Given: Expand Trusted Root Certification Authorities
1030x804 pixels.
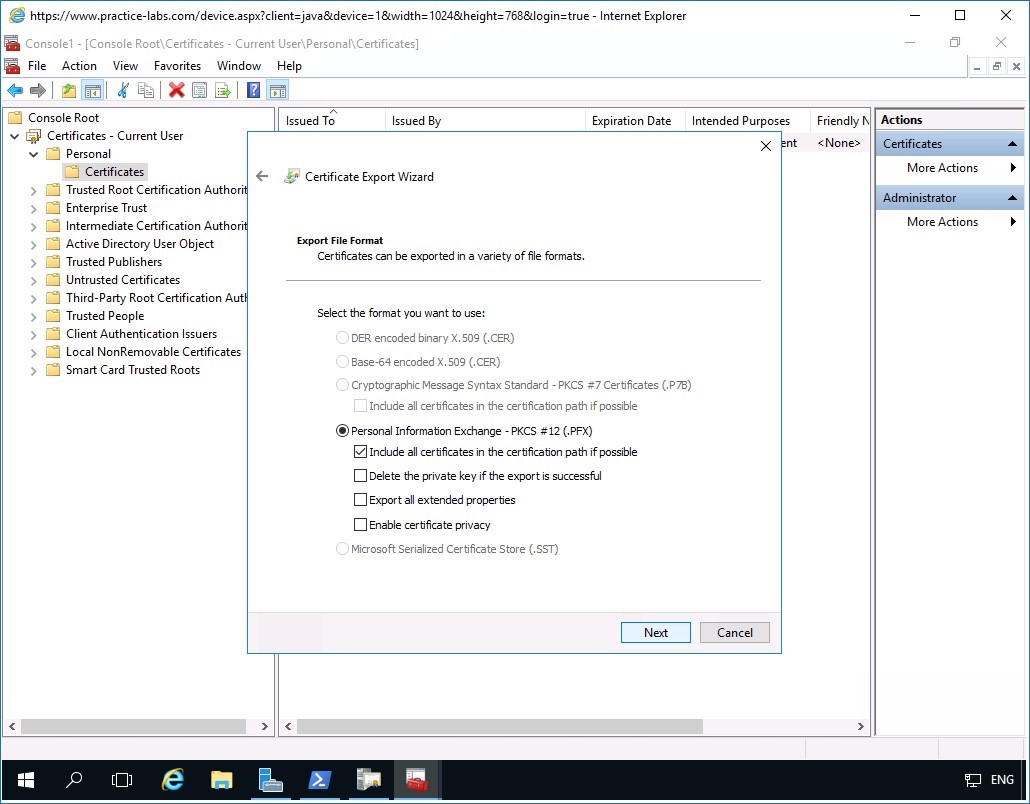Looking at the screenshot, I should pos(34,190).
